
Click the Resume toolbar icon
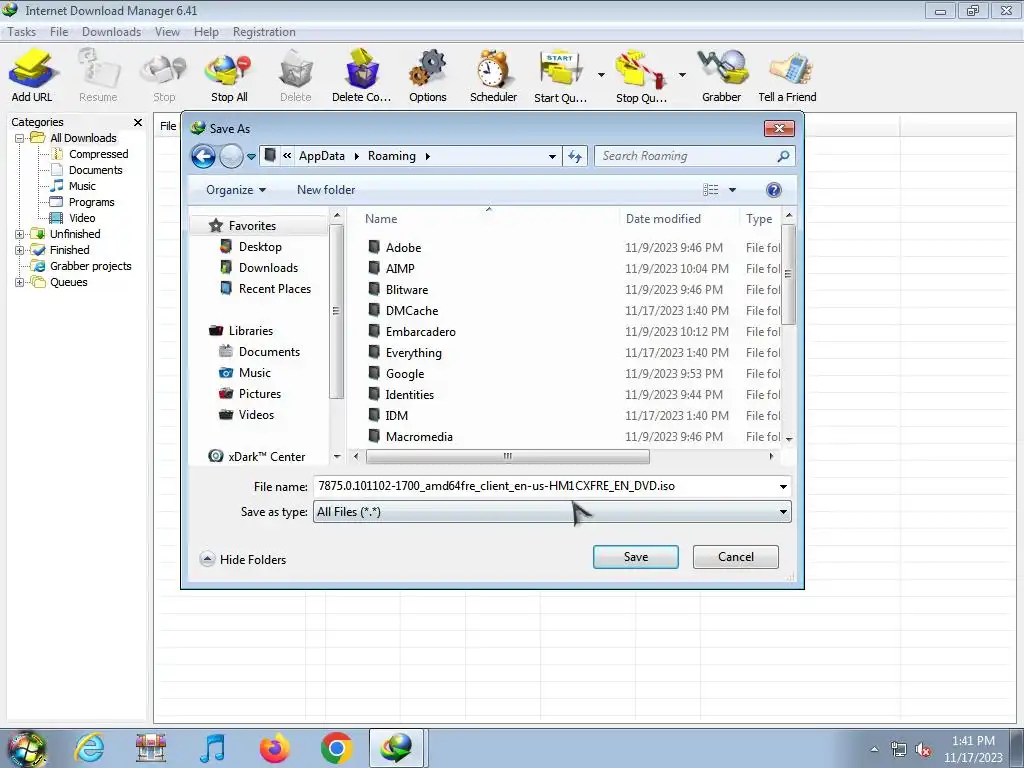(98, 75)
